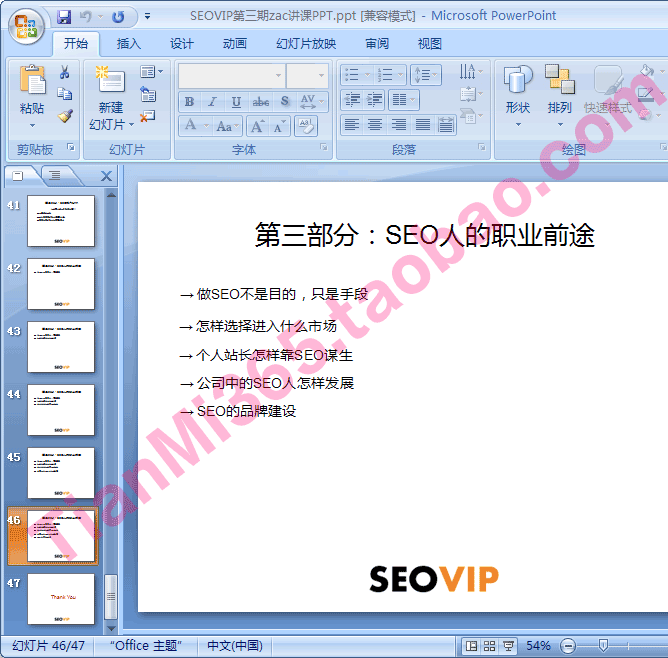Image resolution: width=668 pixels, height=658 pixels.
Task: Toggle Center text alignment
Action: click(375, 126)
